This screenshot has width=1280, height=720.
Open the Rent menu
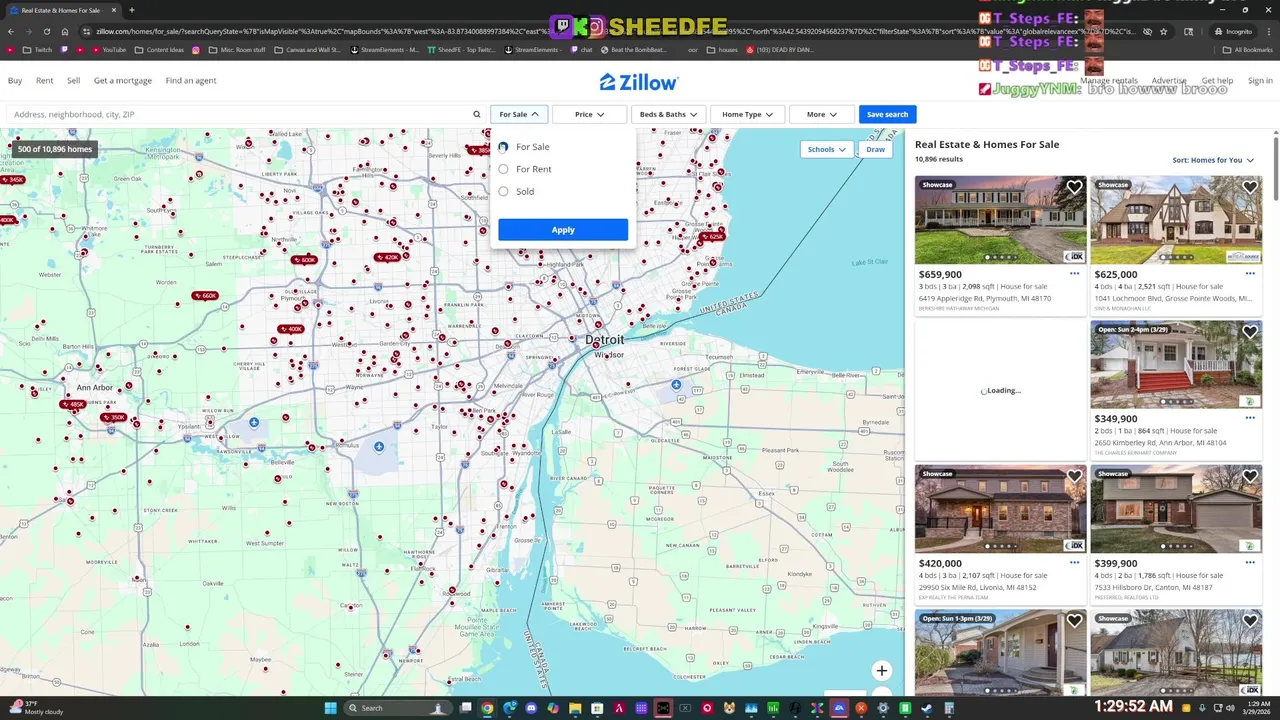click(45, 81)
